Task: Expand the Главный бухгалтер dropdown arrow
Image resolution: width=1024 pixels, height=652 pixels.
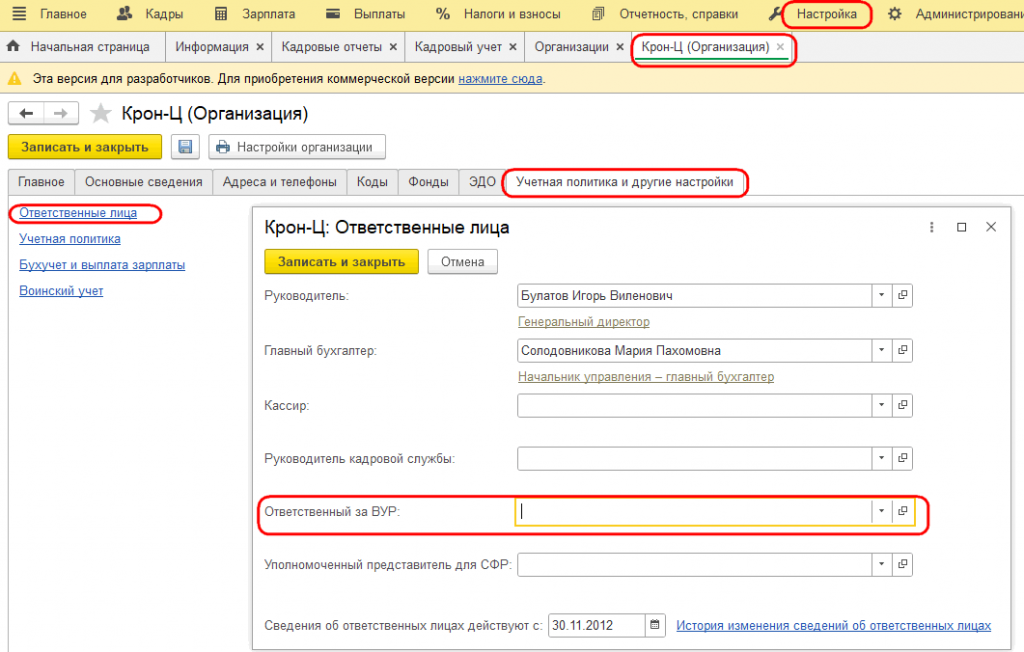Action: click(x=882, y=350)
